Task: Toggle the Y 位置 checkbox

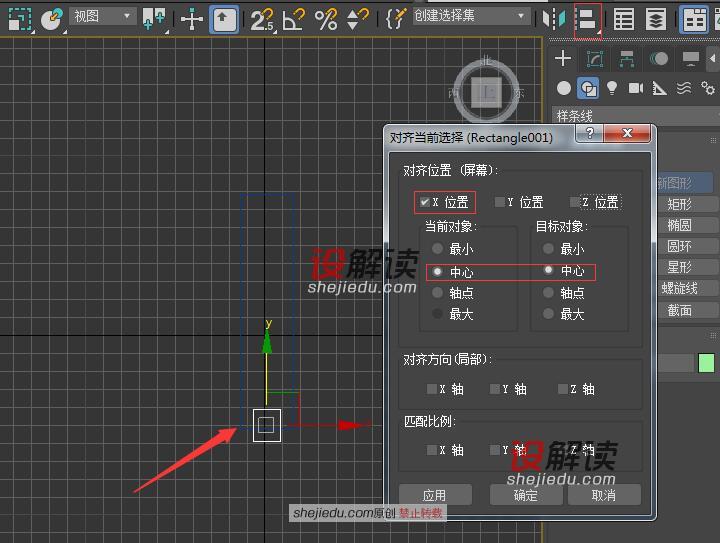Action: 500,202
